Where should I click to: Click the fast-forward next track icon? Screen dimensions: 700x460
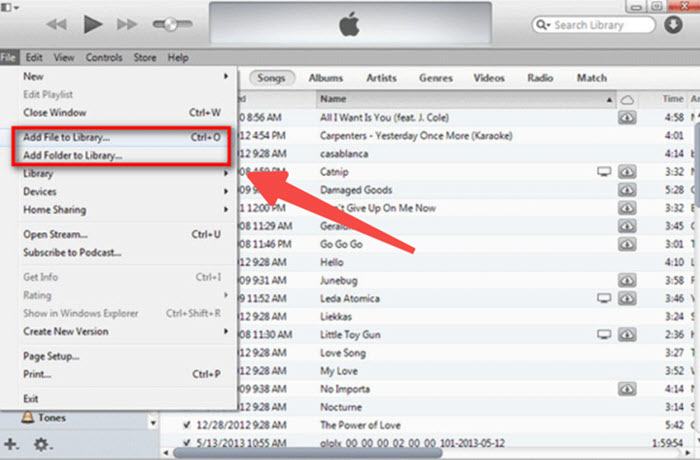[128, 23]
